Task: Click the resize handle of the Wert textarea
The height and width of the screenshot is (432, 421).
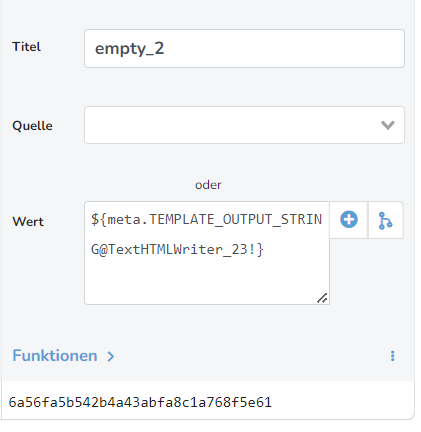Action: pos(322,298)
